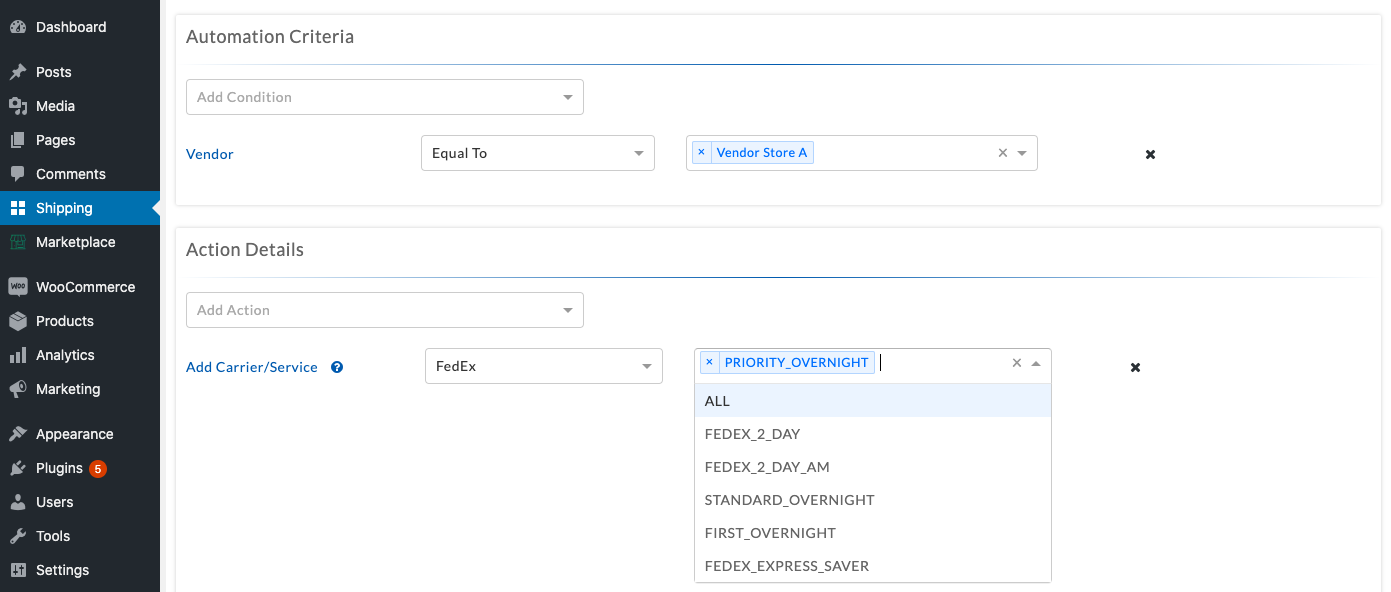The width and height of the screenshot is (1391, 592).
Task: Click the Vendor condition label link
Action: pos(210,154)
